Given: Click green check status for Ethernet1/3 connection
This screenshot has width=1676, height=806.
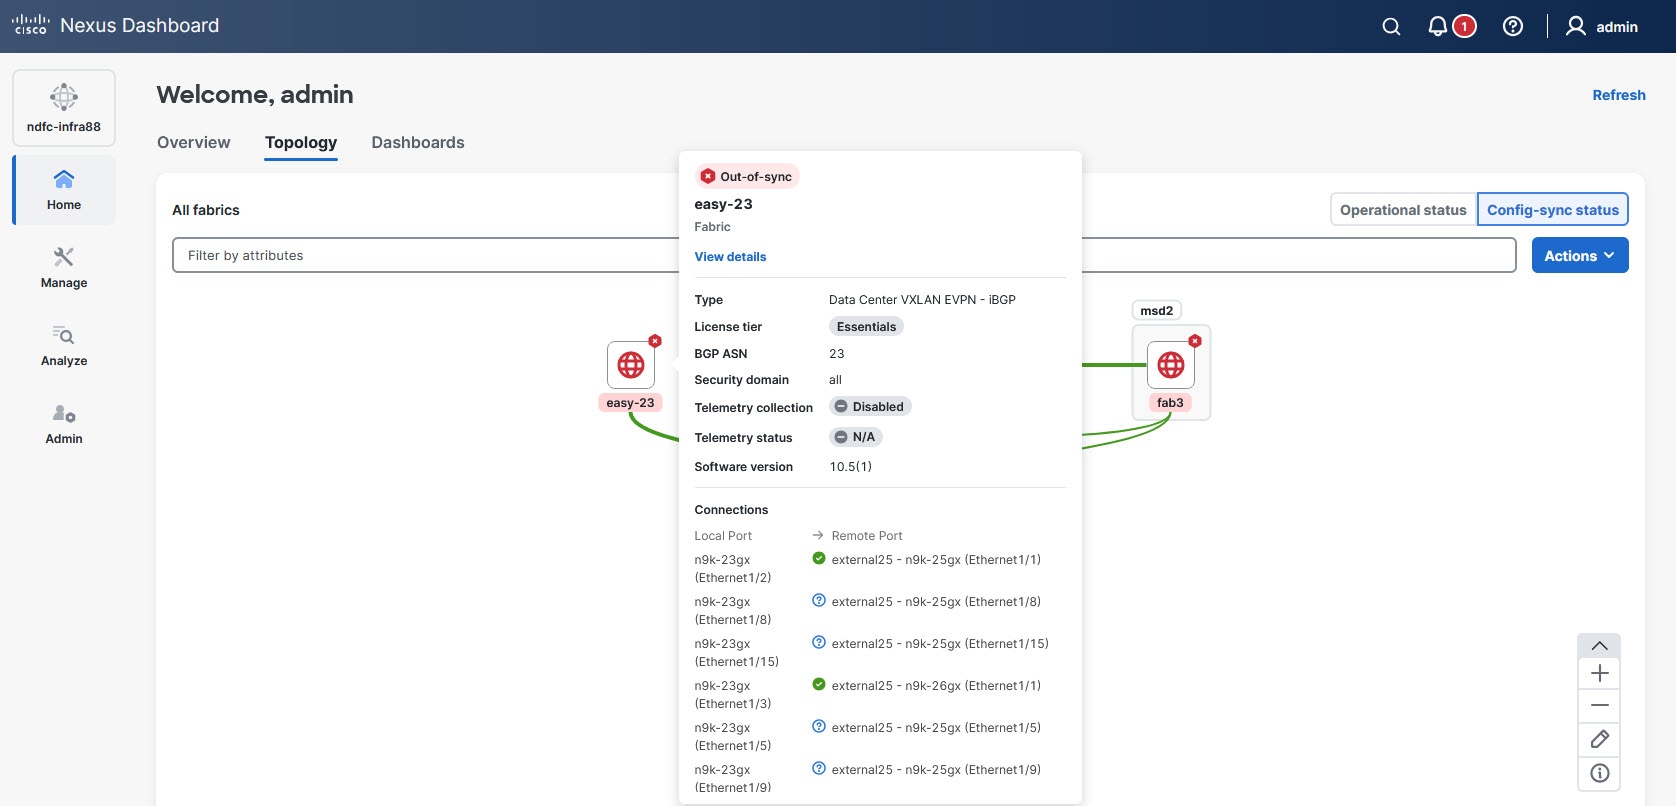Looking at the screenshot, I should pyautogui.click(x=819, y=685).
